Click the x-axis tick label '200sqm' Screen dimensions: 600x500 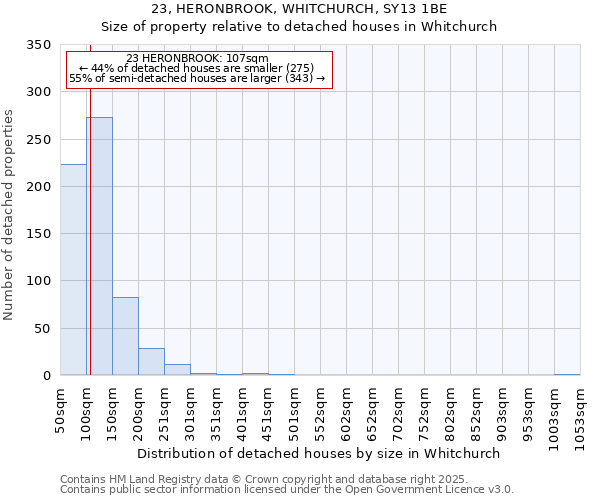(x=139, y=415)
